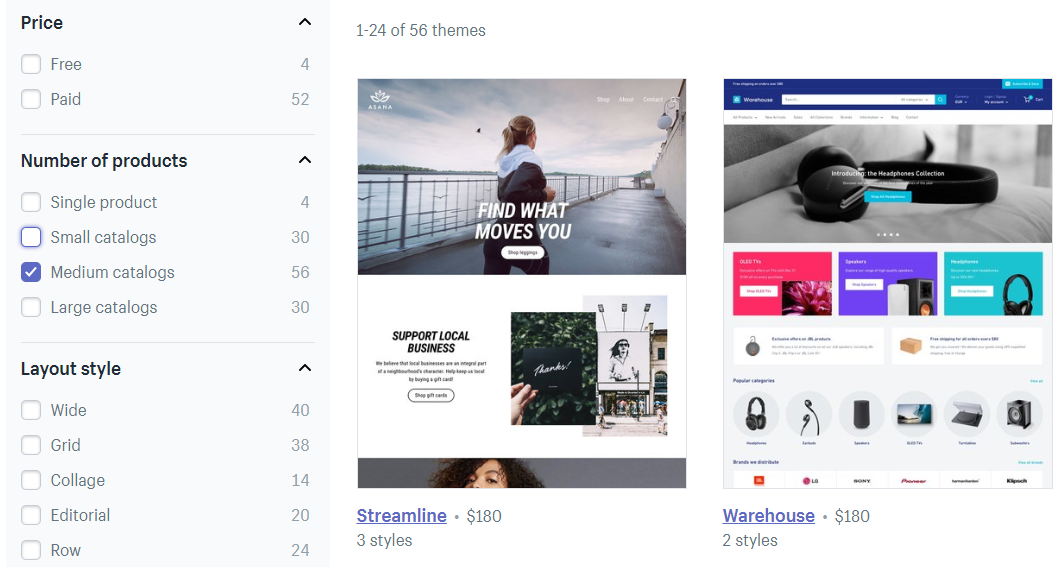Screen dimensions: 1061x567
Task: Check the Paid price checkbox
Action: coord(31,99)
